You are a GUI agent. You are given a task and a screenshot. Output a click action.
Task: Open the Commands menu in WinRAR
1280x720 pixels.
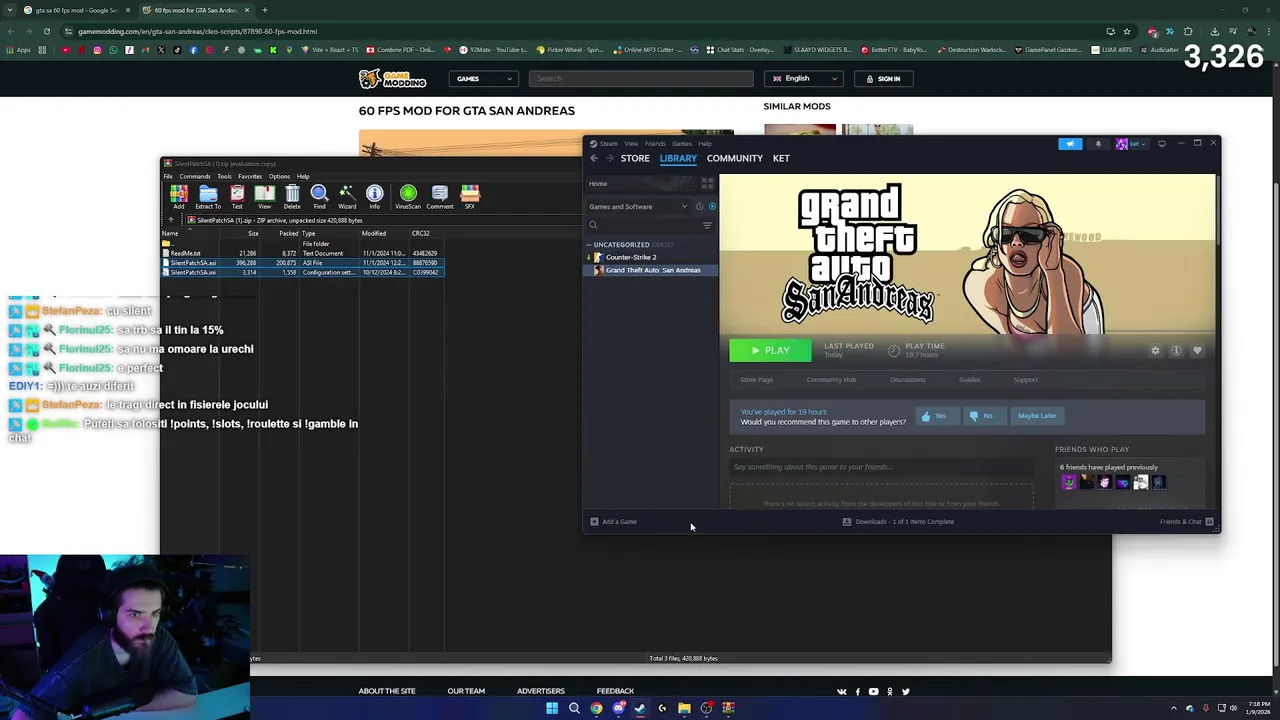pyautogui.click(x=195, y=176)
